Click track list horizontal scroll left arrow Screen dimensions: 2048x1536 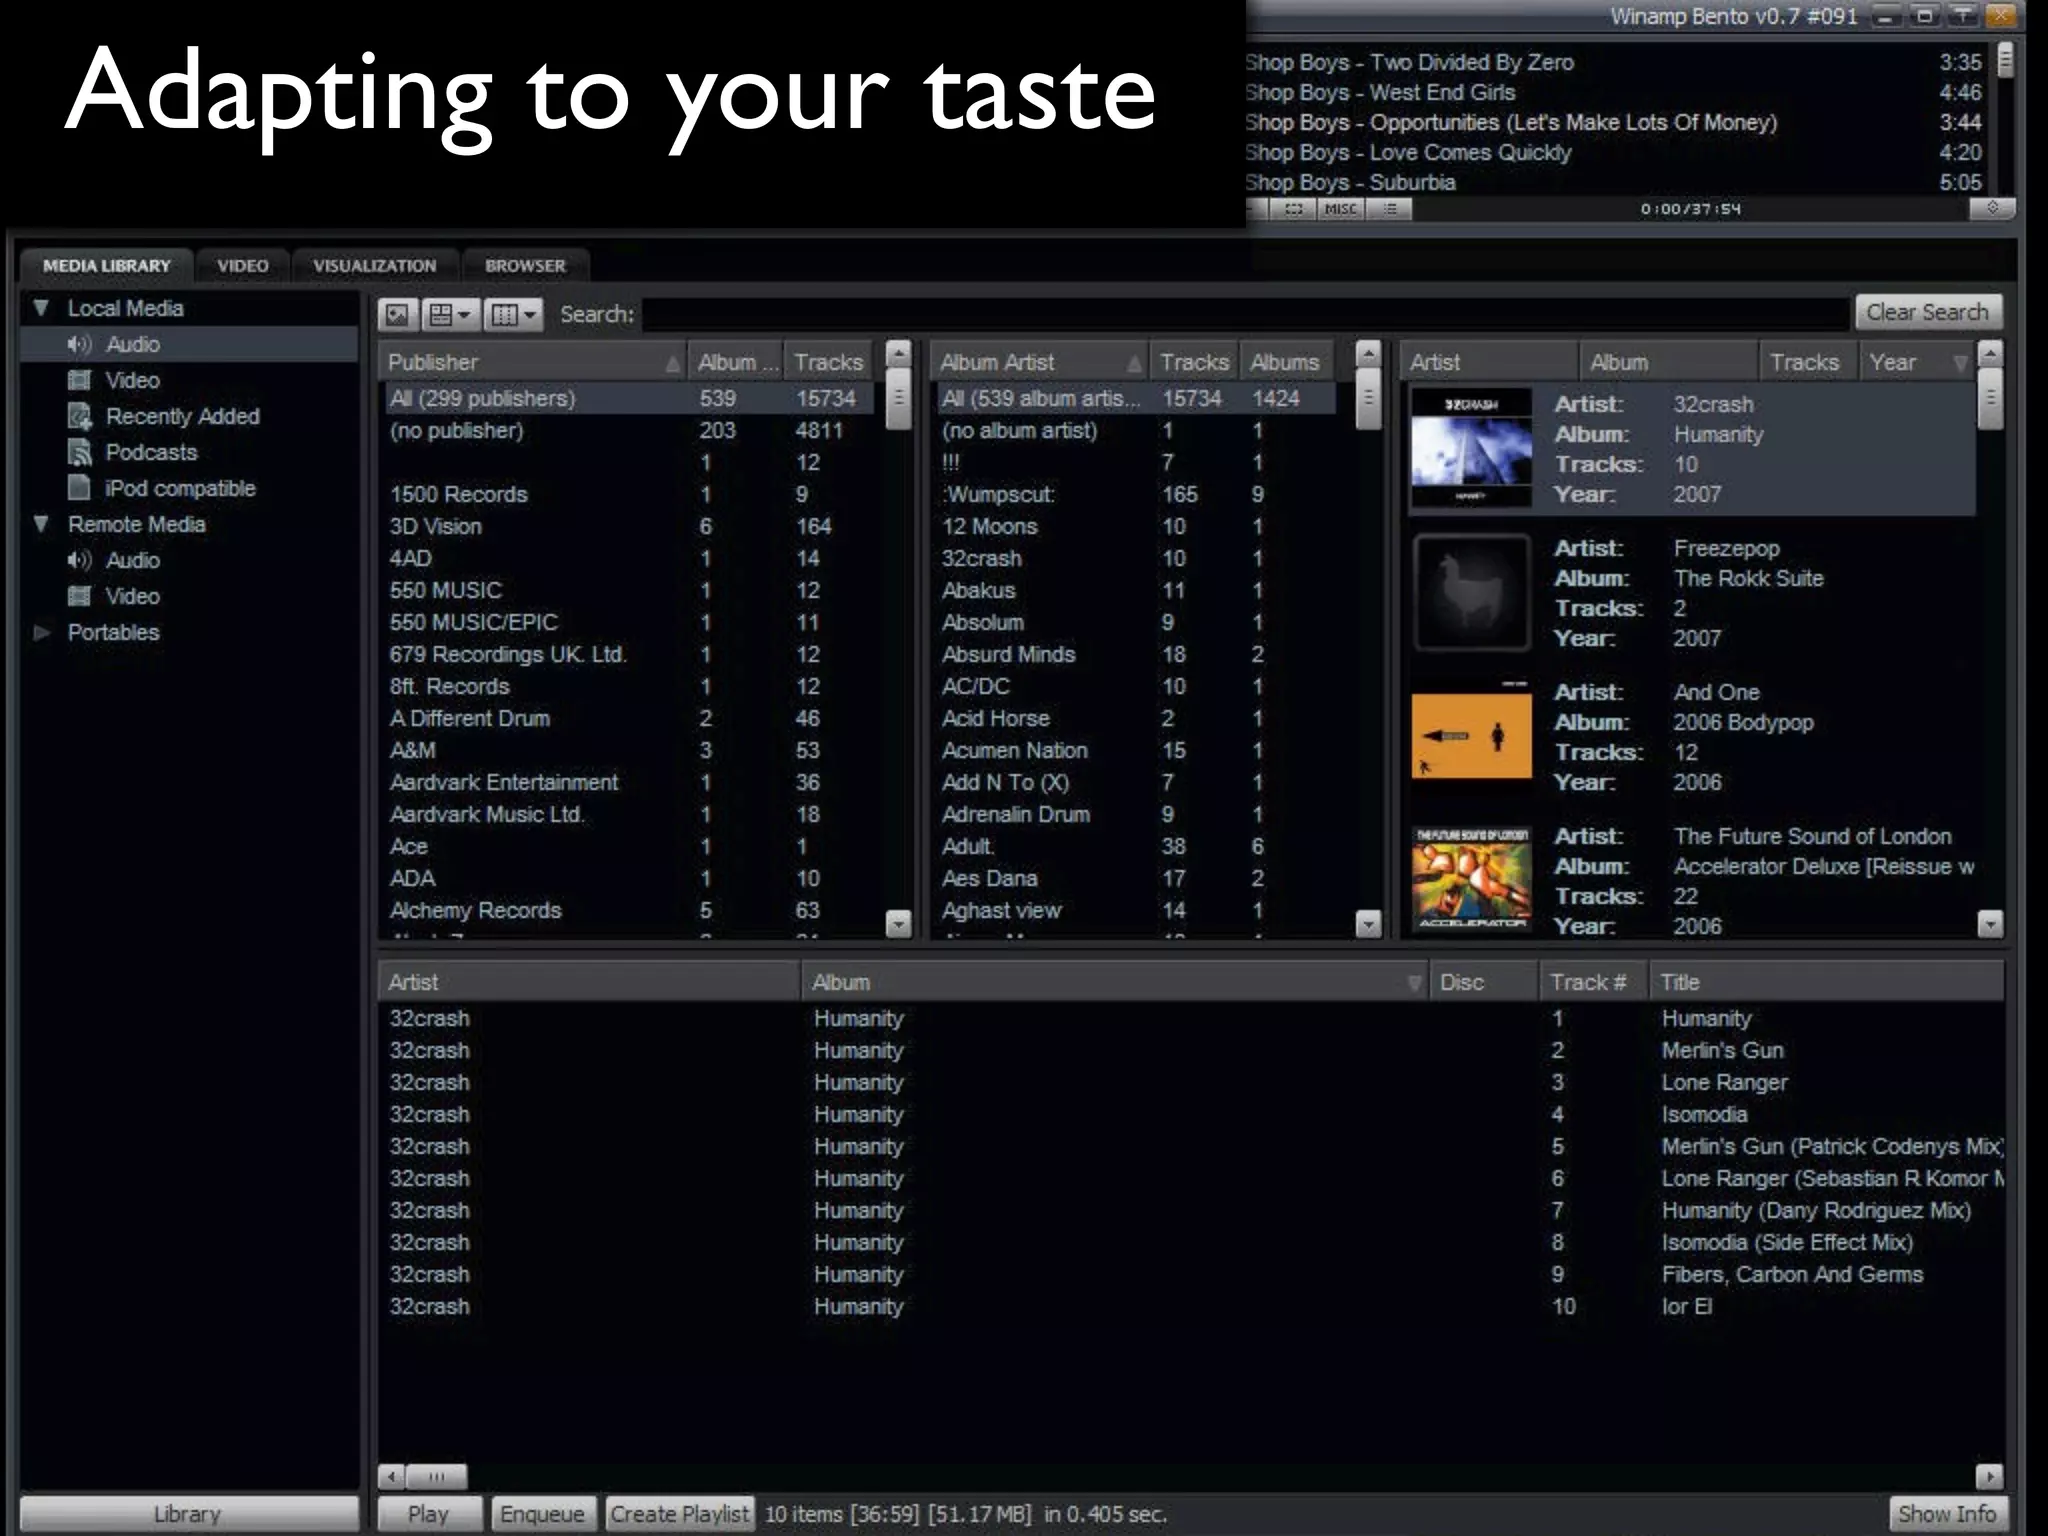(392, 1476)
